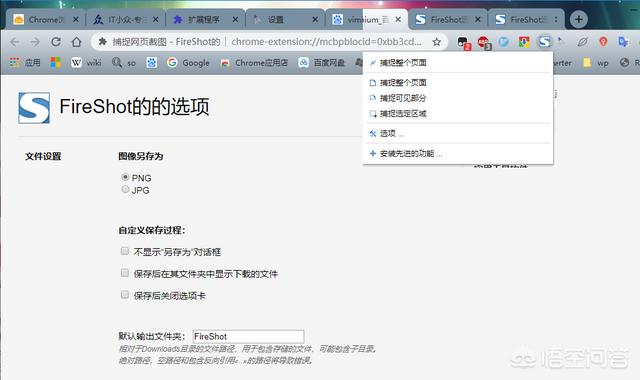Open a new browser tab with plus button
The height and width of the screenshot is (380, 640).
pos(578,19)
